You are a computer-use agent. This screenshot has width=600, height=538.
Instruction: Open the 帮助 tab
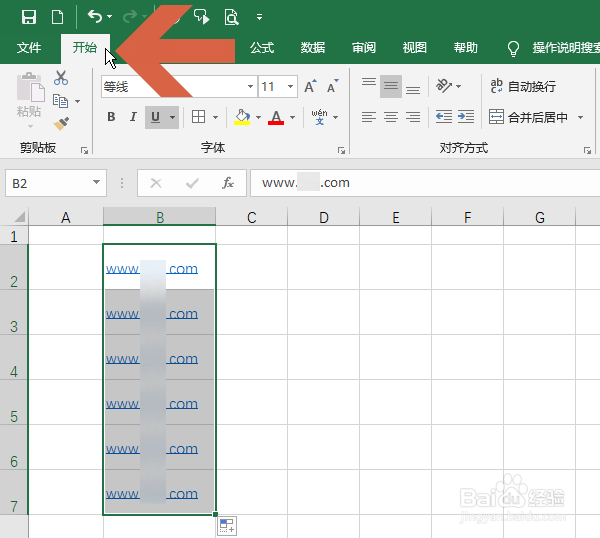point(465,48)
